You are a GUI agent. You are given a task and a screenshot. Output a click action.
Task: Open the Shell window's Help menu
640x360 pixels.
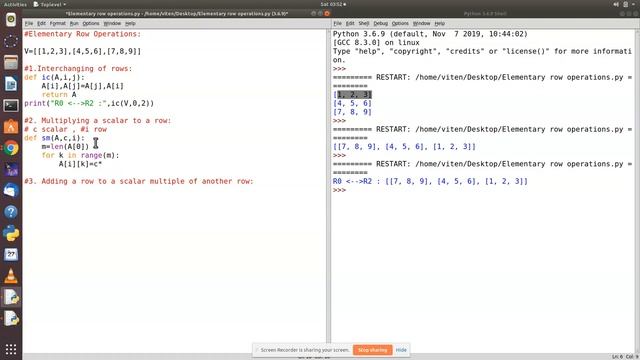(439, 23)
